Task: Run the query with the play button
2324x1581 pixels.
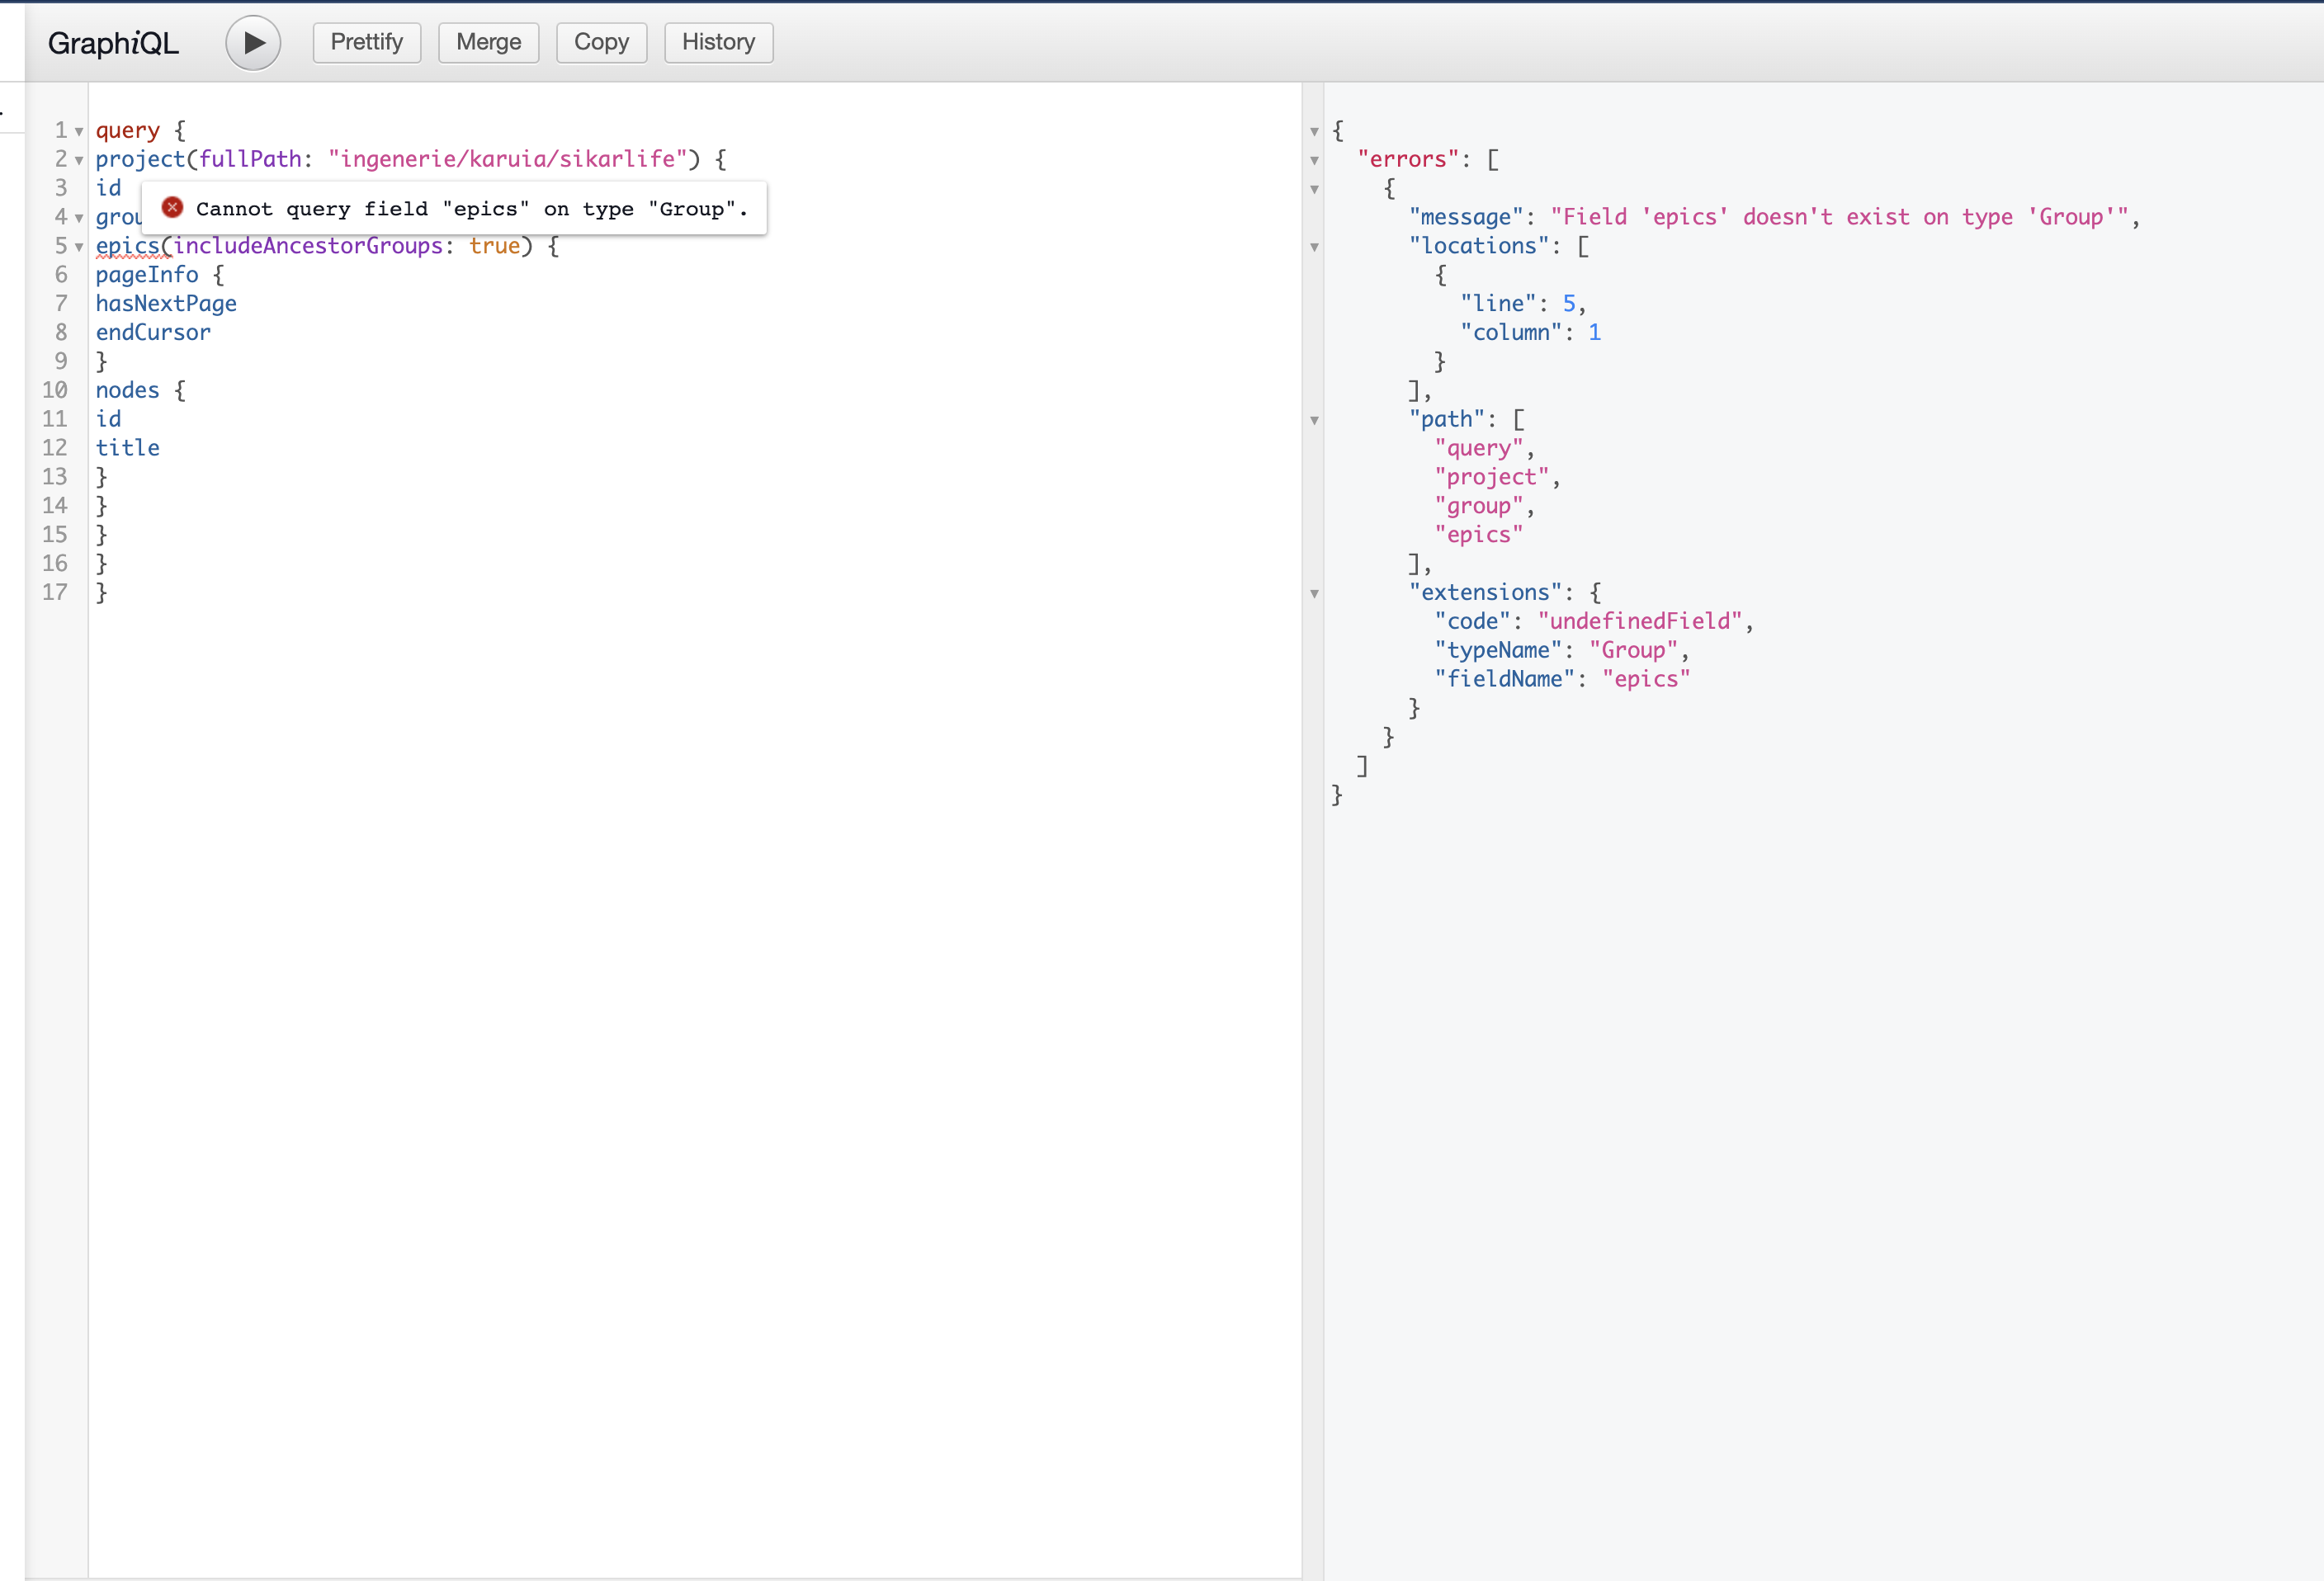Action: 253,43
